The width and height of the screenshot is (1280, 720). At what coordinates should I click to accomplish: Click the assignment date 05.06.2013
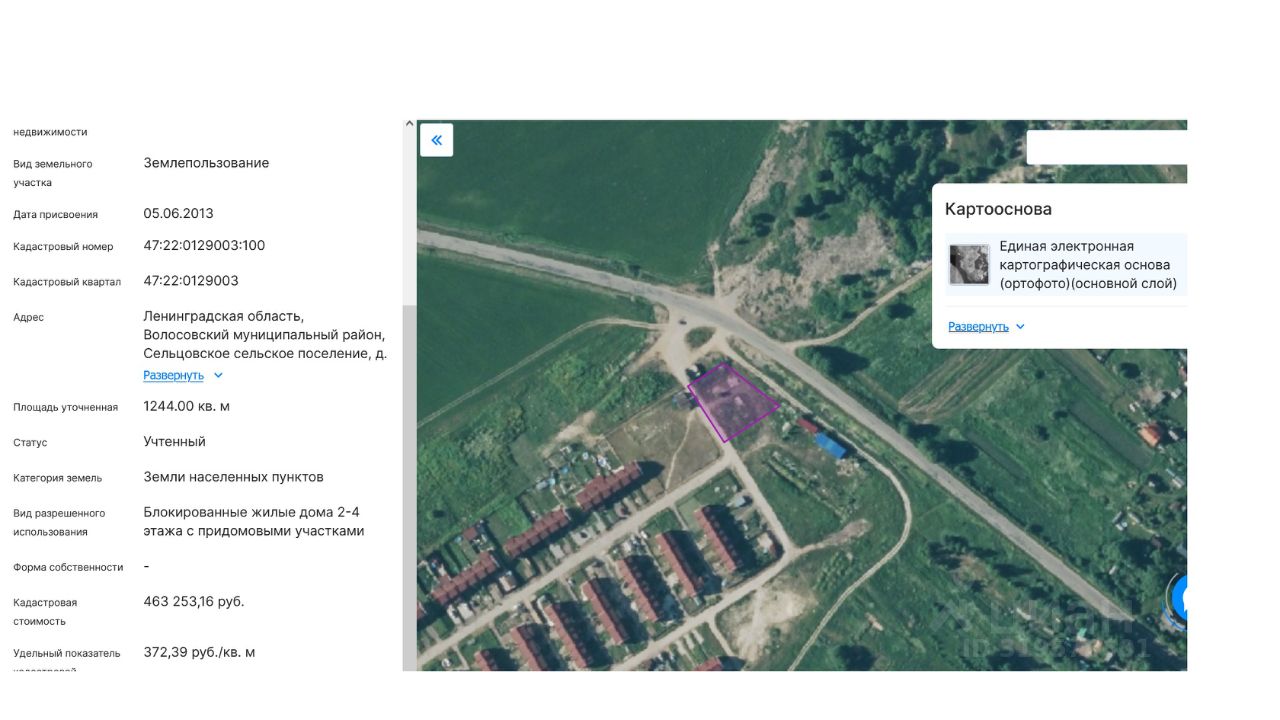(178, 214)
